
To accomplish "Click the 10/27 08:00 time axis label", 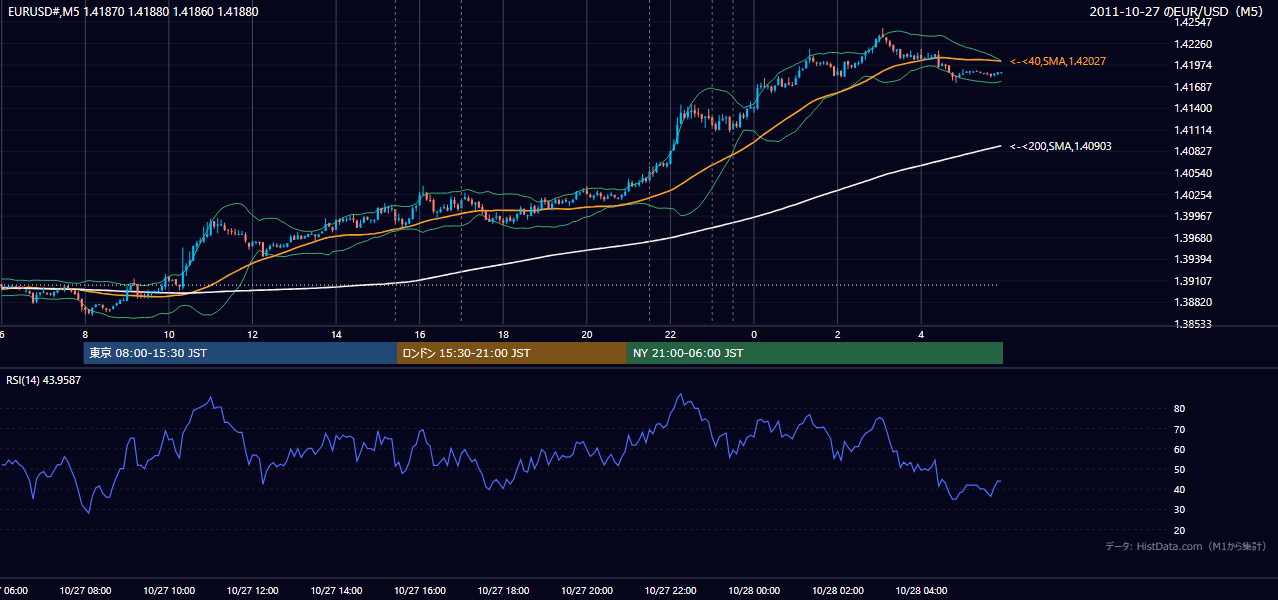I will (85, 591).
